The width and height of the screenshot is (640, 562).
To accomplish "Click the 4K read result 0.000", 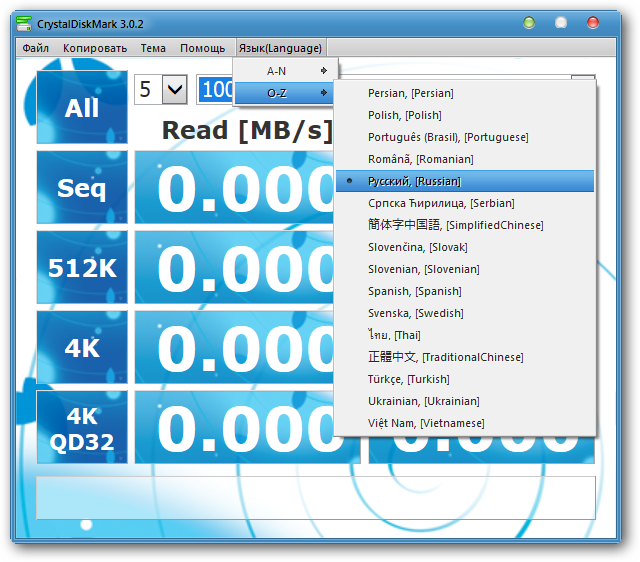I will (x=234, y=347).
